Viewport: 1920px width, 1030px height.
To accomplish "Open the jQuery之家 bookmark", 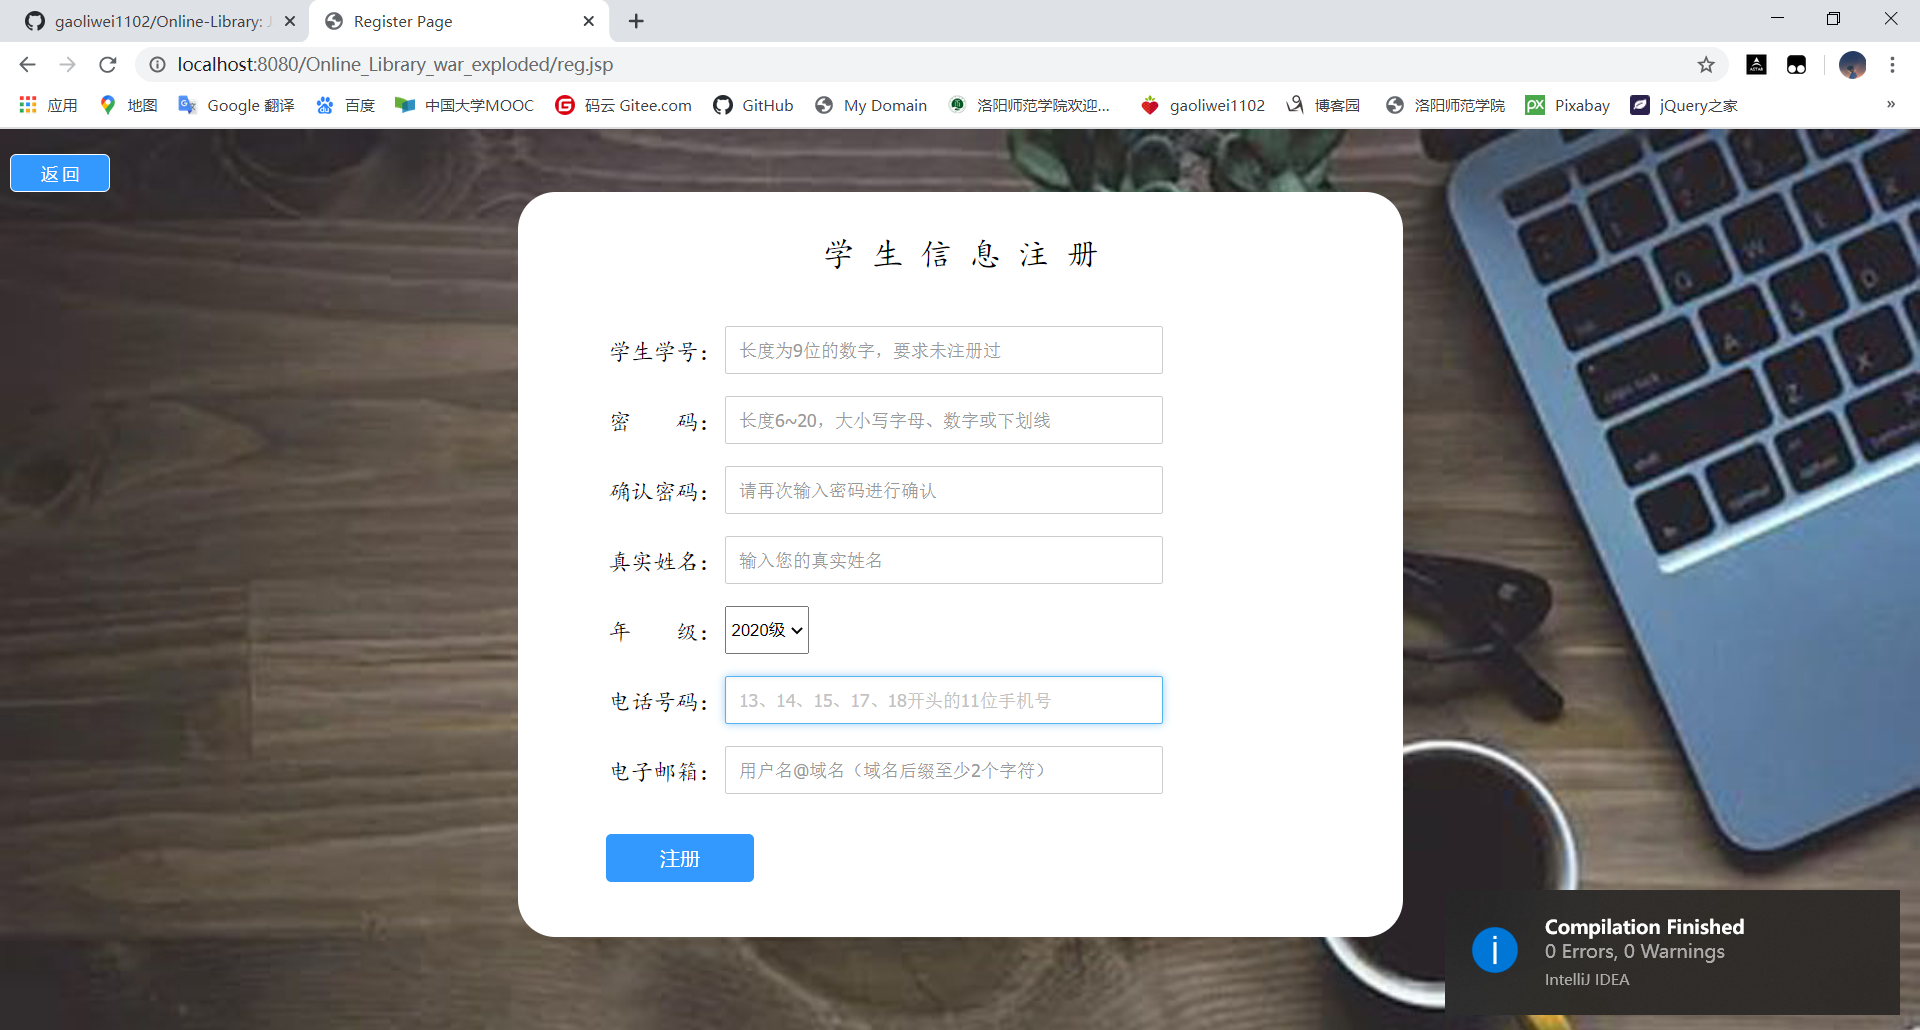I will pos(1684,105).
